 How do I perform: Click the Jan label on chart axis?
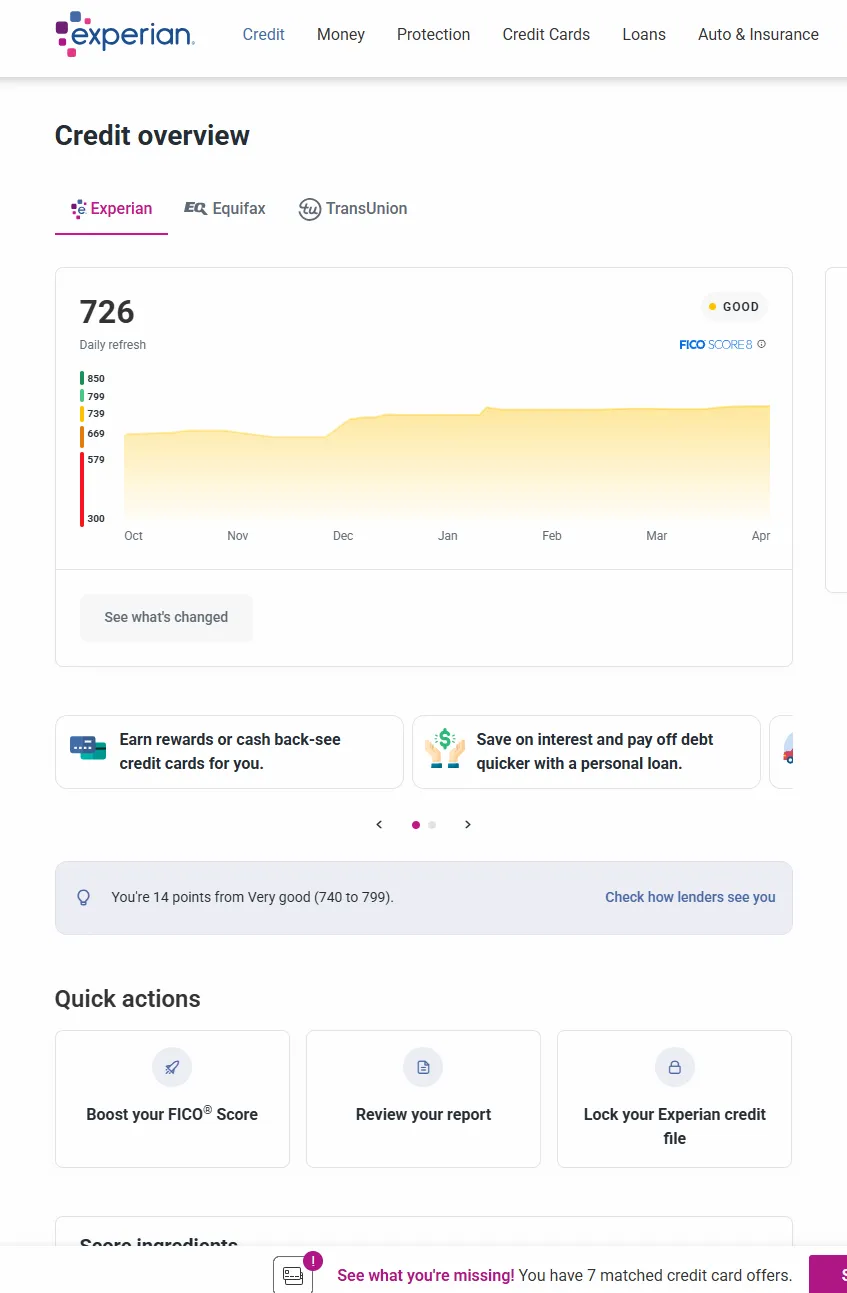click(x=448, y=536)
